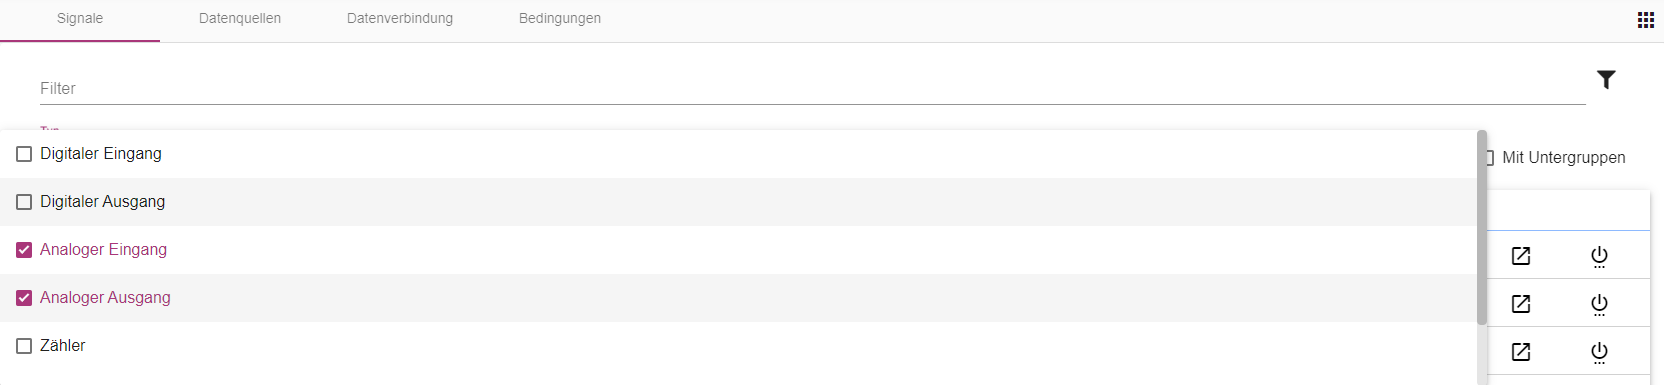Screen dimensions: 1664x385
Task: Enable Mit Untergruppen checkbox
Action: click(1490, 158)
